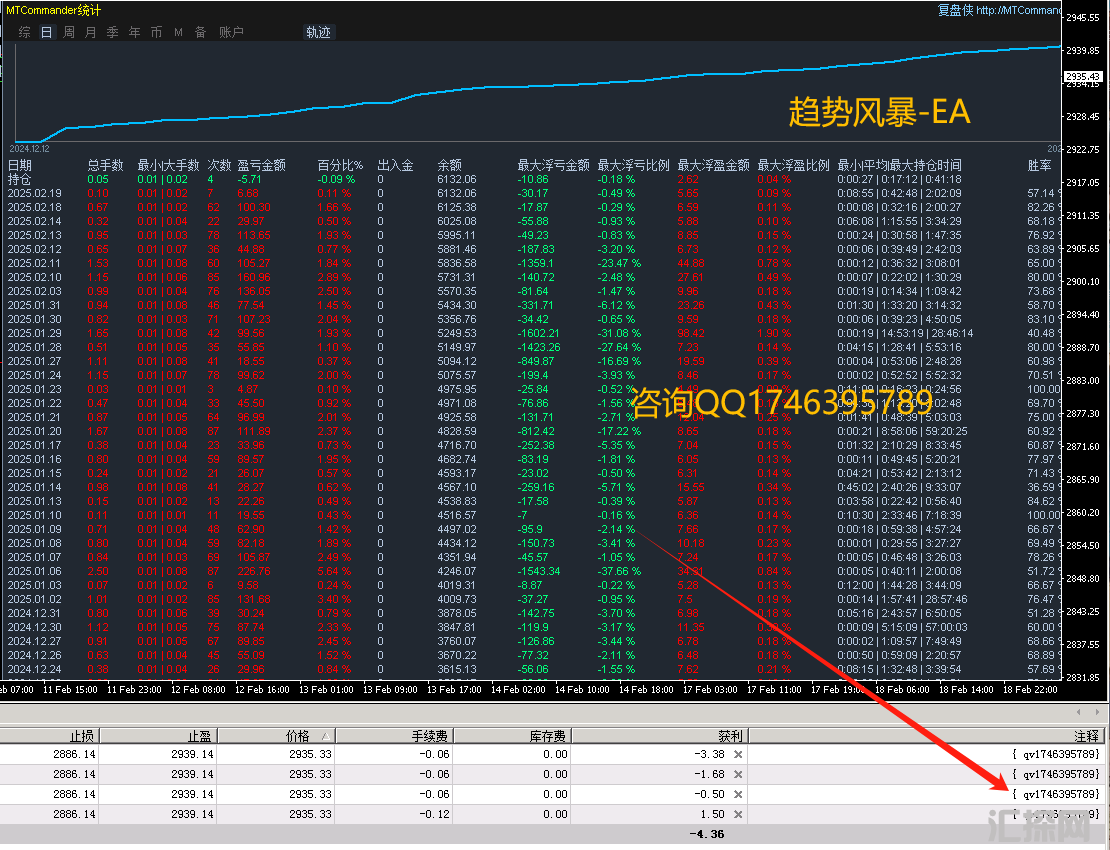The width and height of the screenshot is (1110, 850).
Task: Click the total floating profit -4.36
Action: (706, 834)
